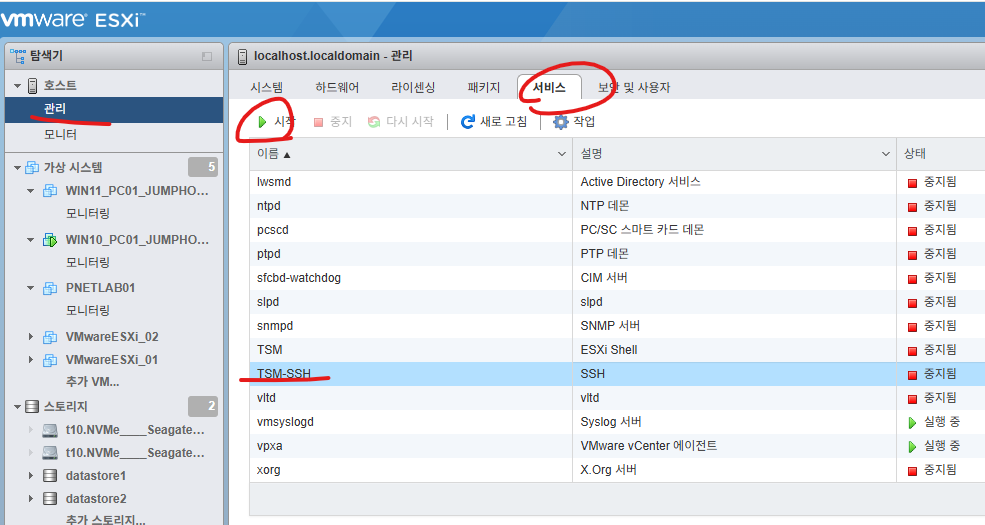Select the snmpd service row

coord(617,326)
